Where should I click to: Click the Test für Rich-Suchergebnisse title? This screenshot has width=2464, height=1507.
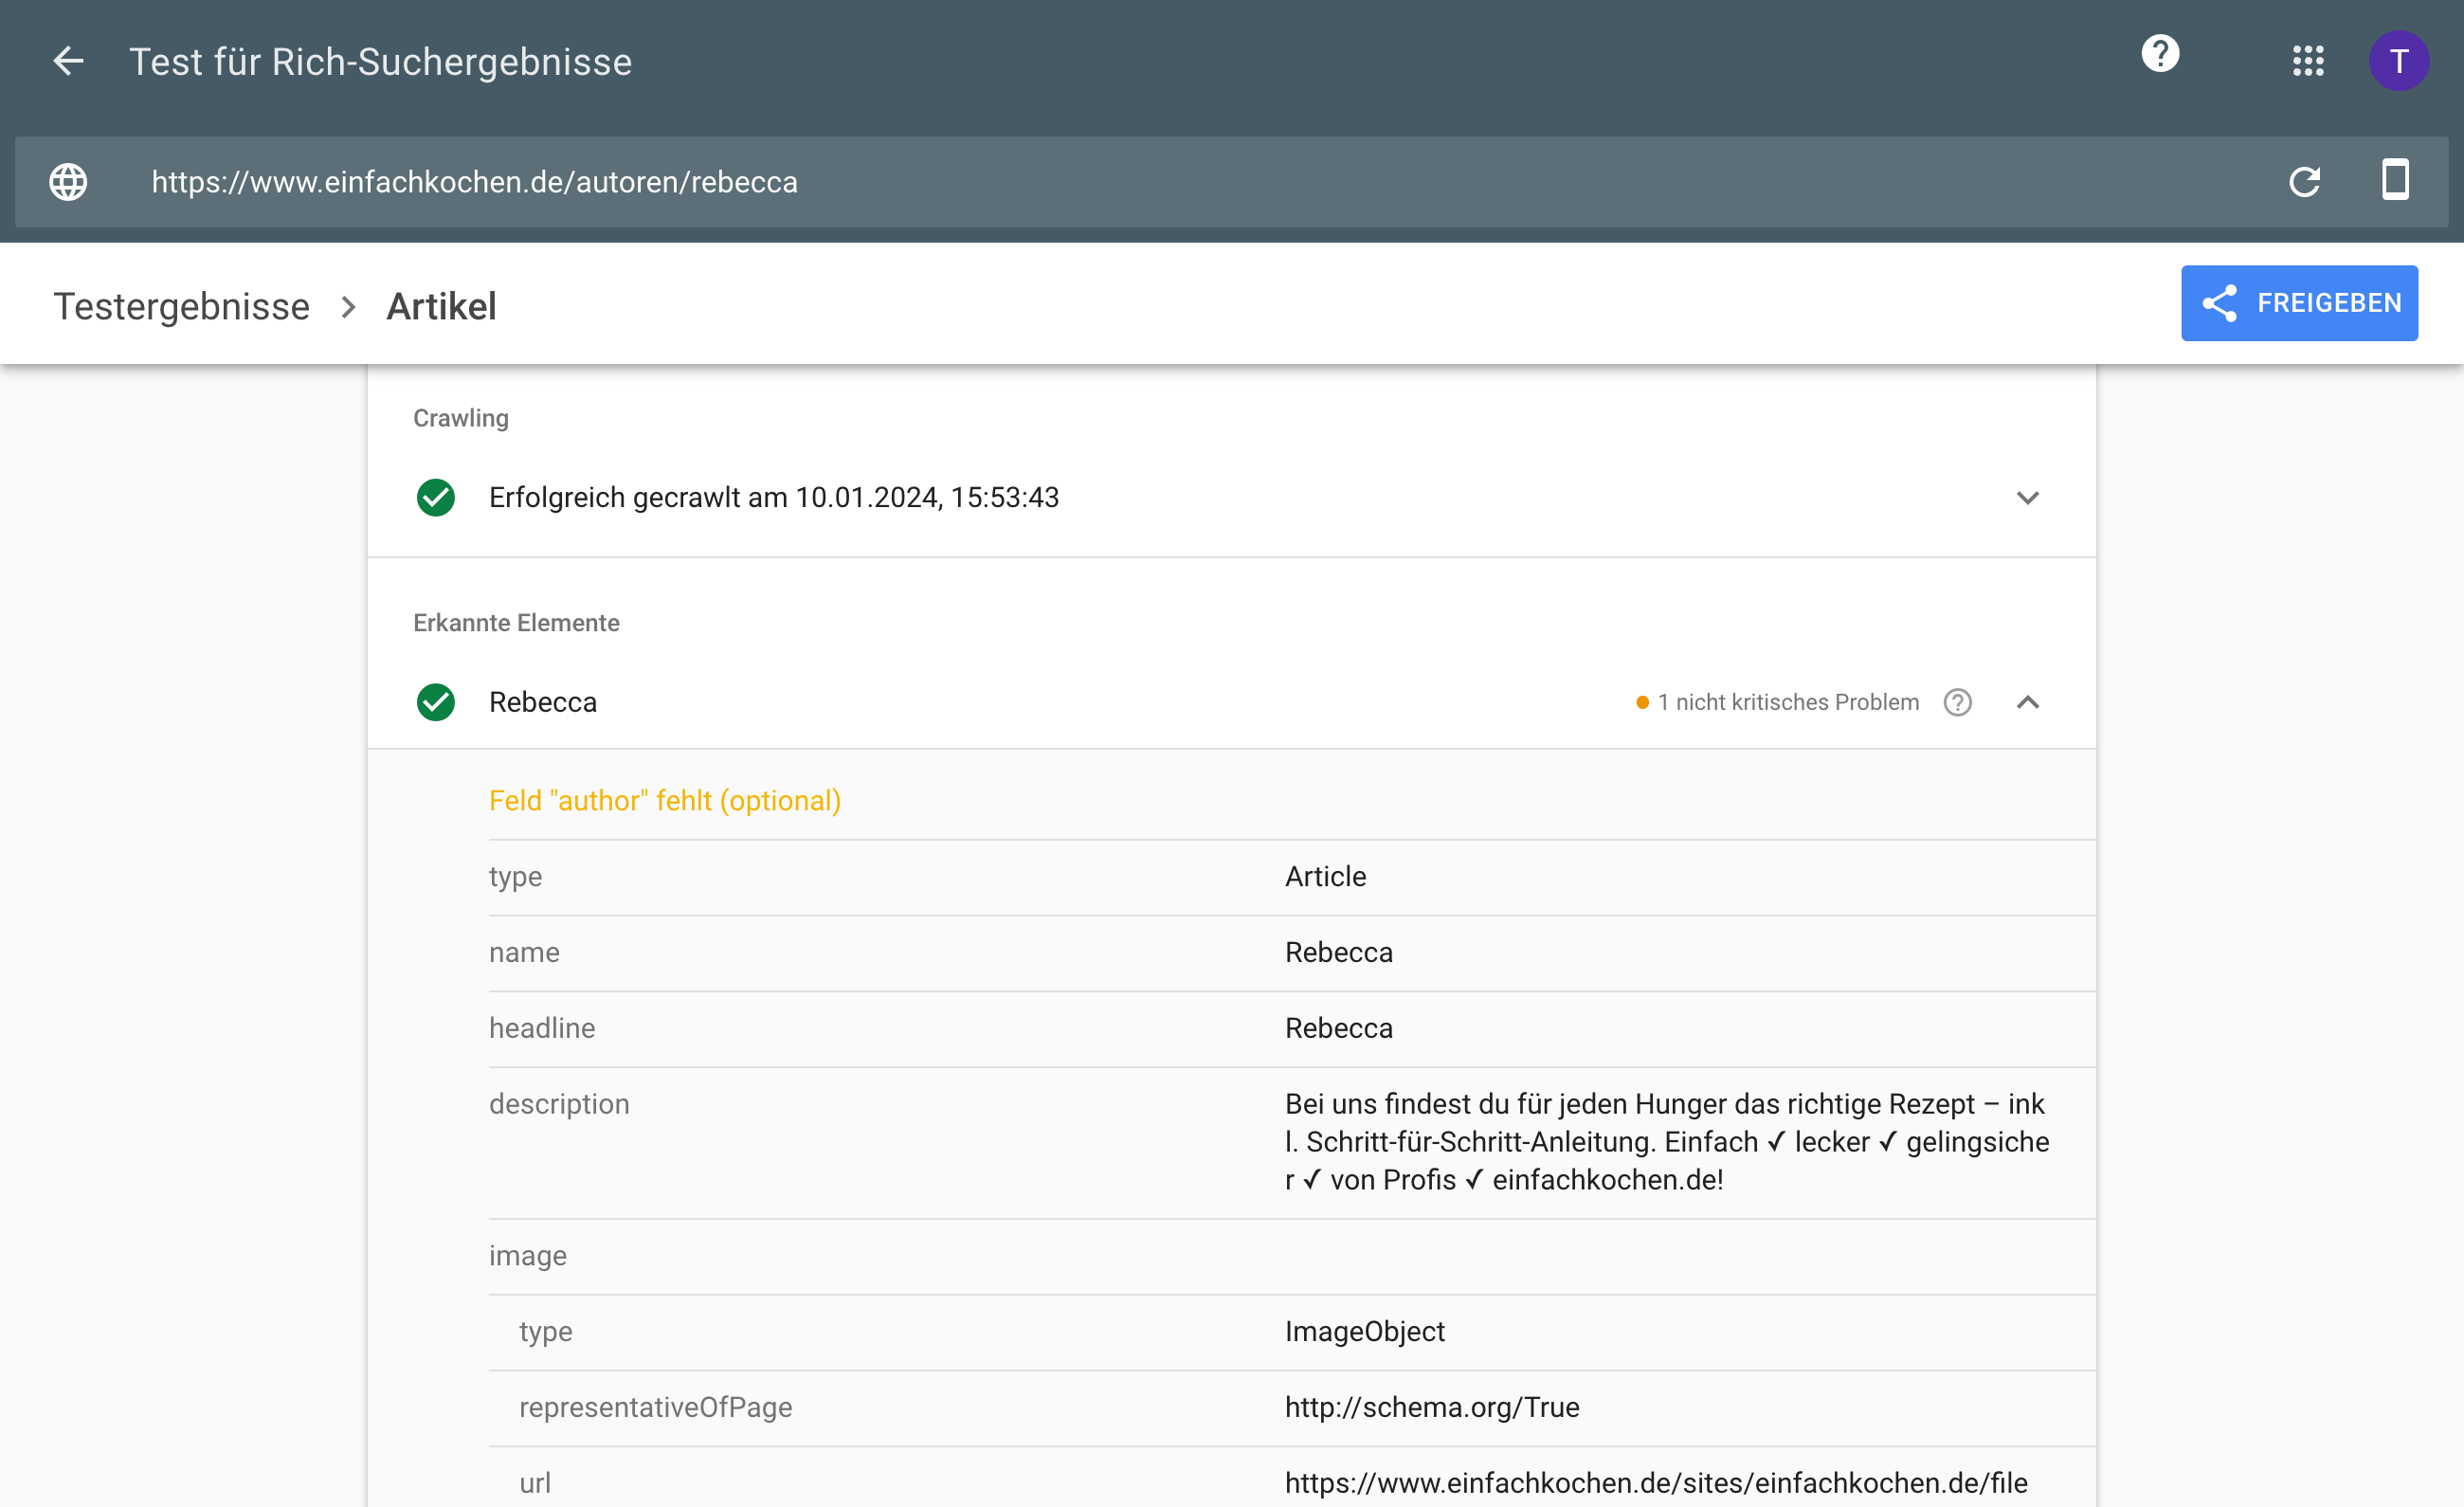point(381,61)
